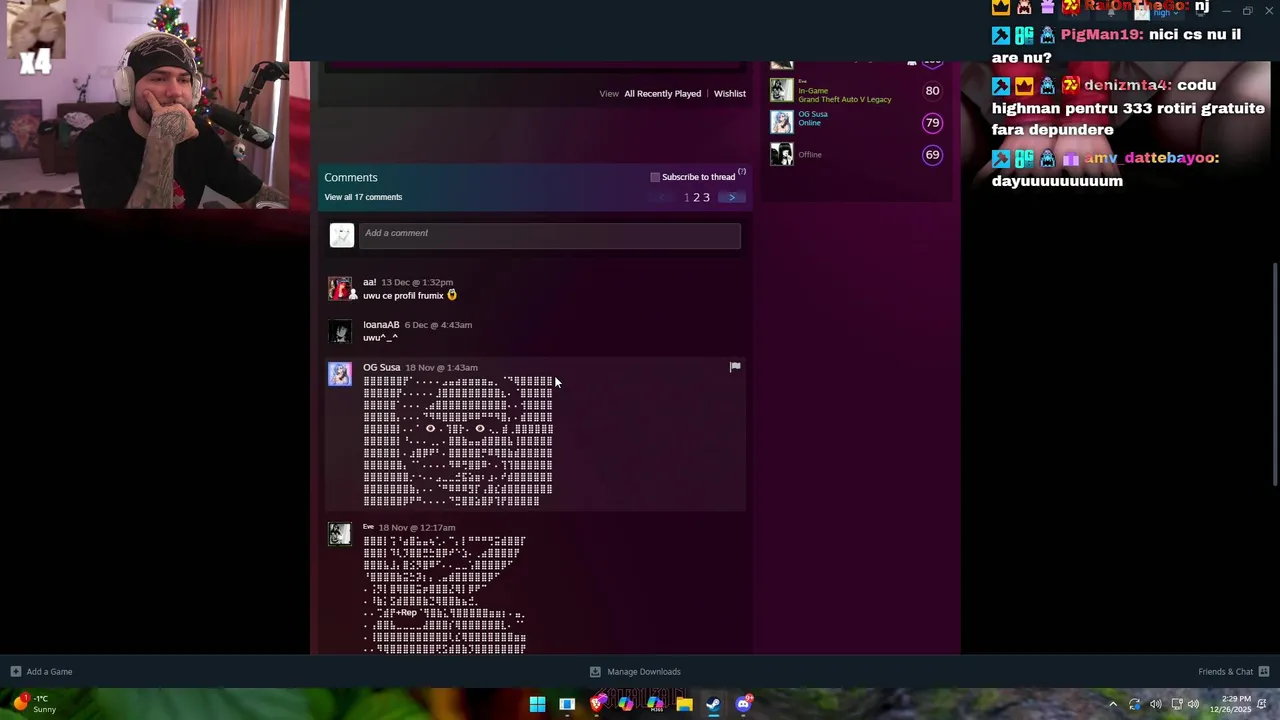1280x720 pixels.
Task: Open the aa! commenter avatar
Action: pyautogui.click(x=340, y=289)
